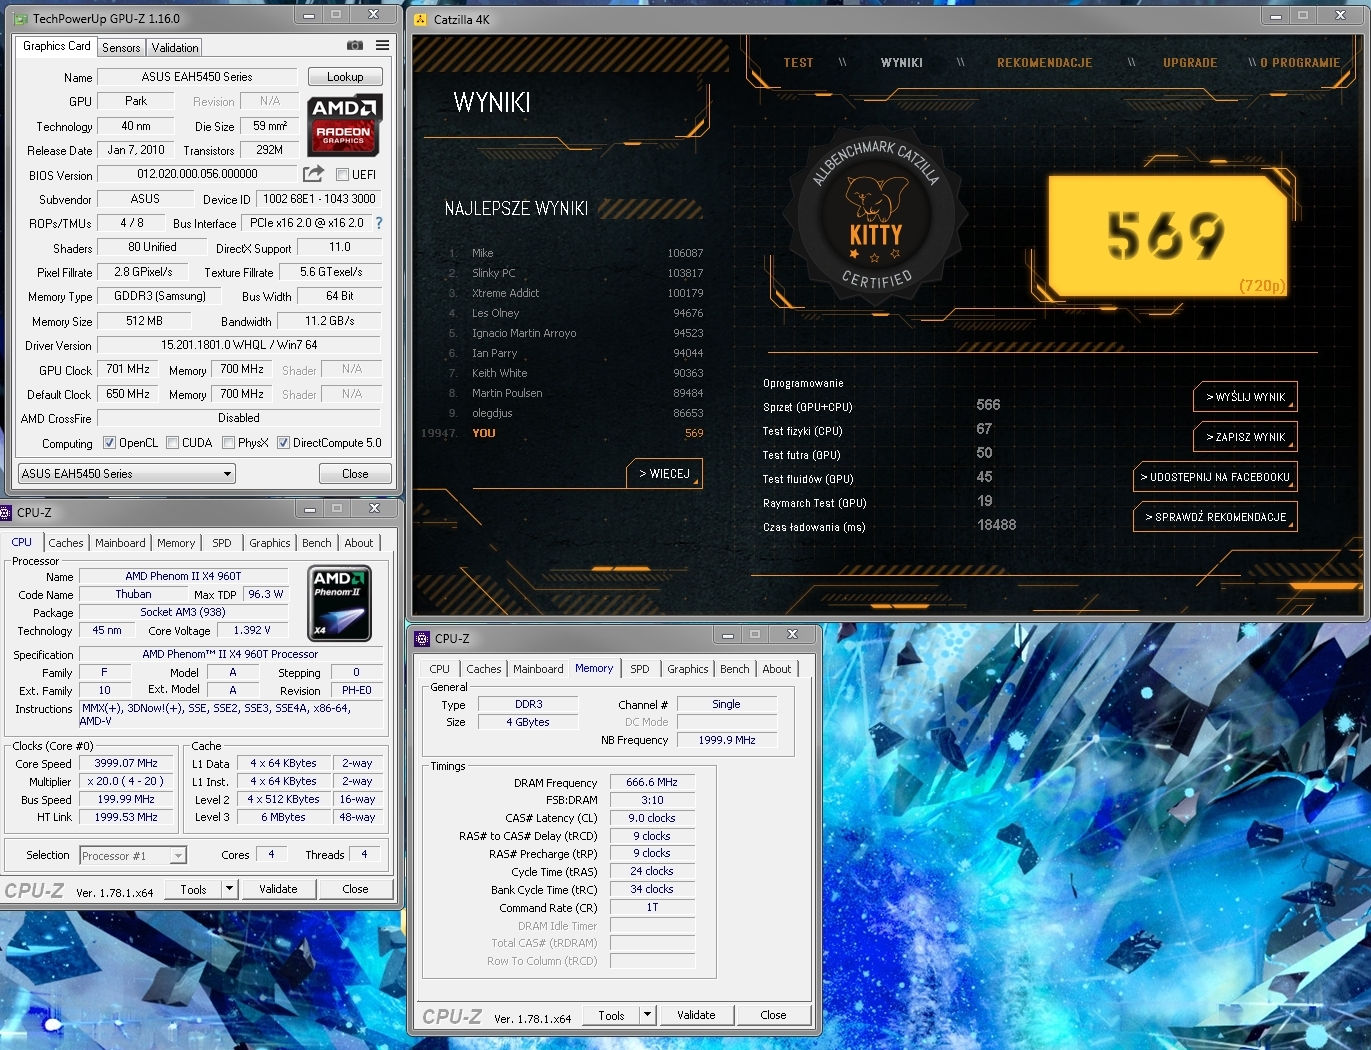The width and height of the screenshot is (1371, 1050).
Task: Click the 569 score panel
Action: point(1168,236)
